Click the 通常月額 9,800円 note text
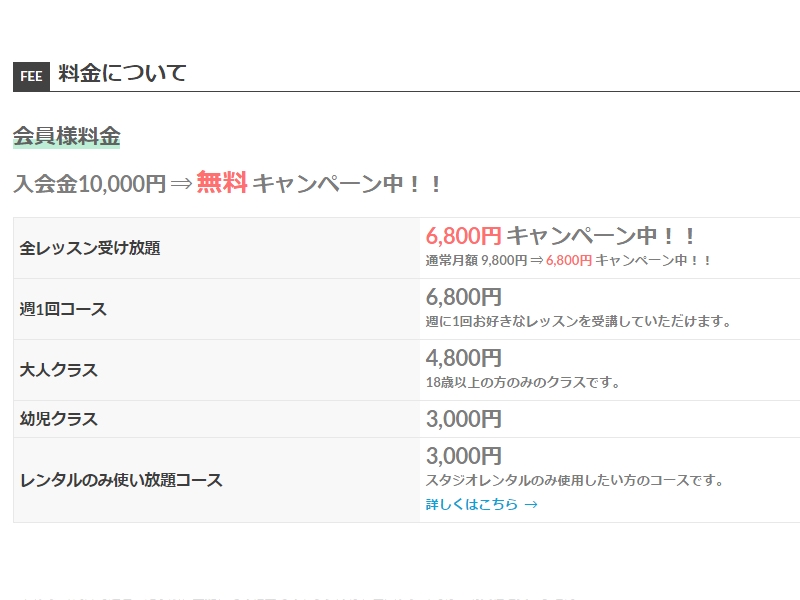Screen dimensions: 800x600 click(x=476, y=260)
